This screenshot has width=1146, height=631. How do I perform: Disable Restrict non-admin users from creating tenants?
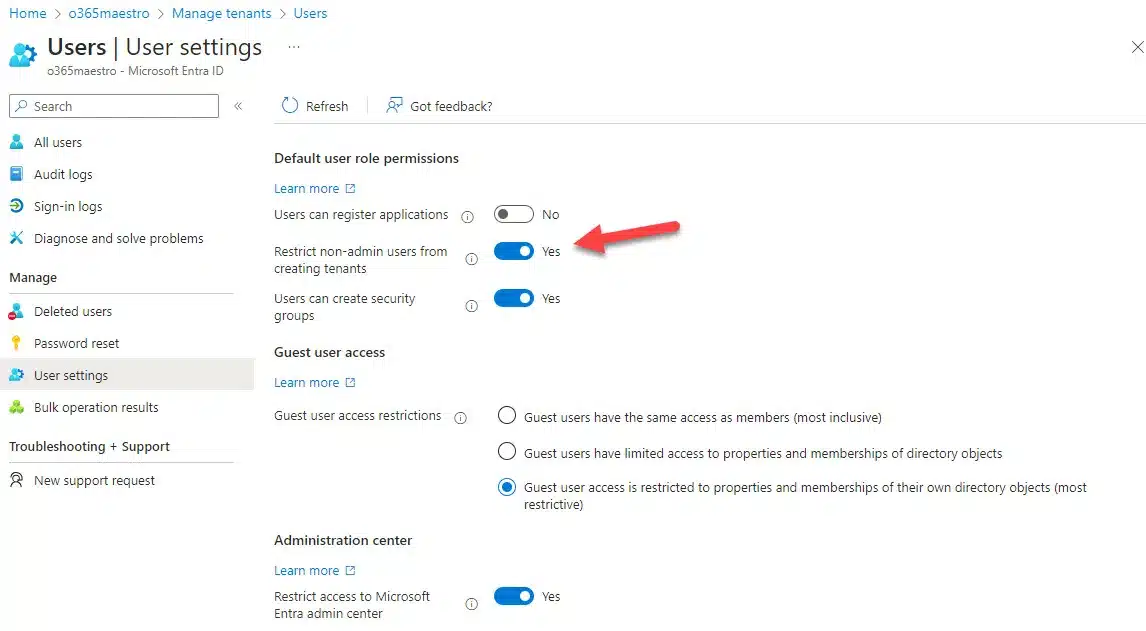coord(513,252)
